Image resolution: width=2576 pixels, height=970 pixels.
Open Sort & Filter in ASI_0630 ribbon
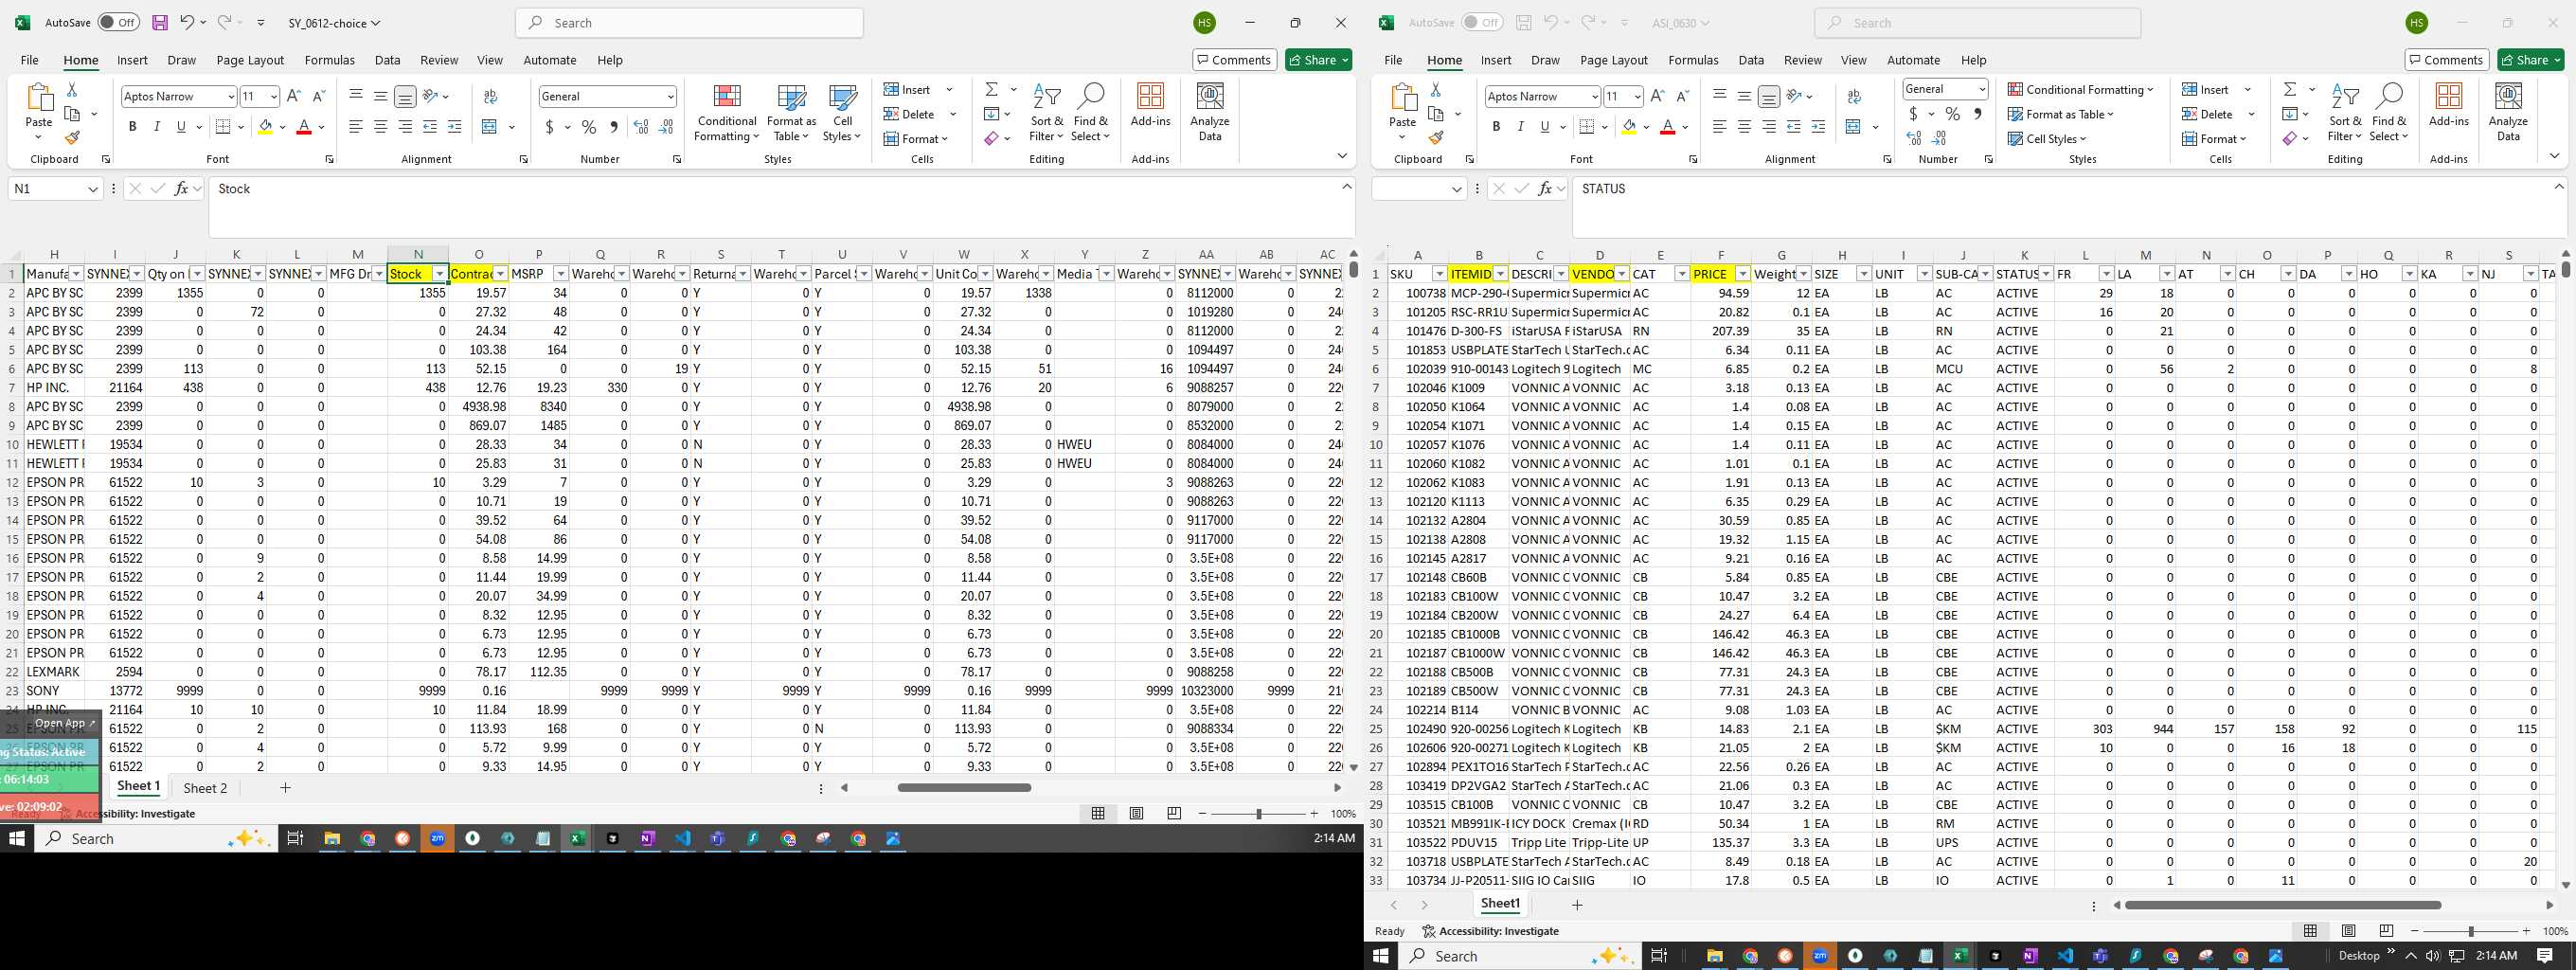2345,112
